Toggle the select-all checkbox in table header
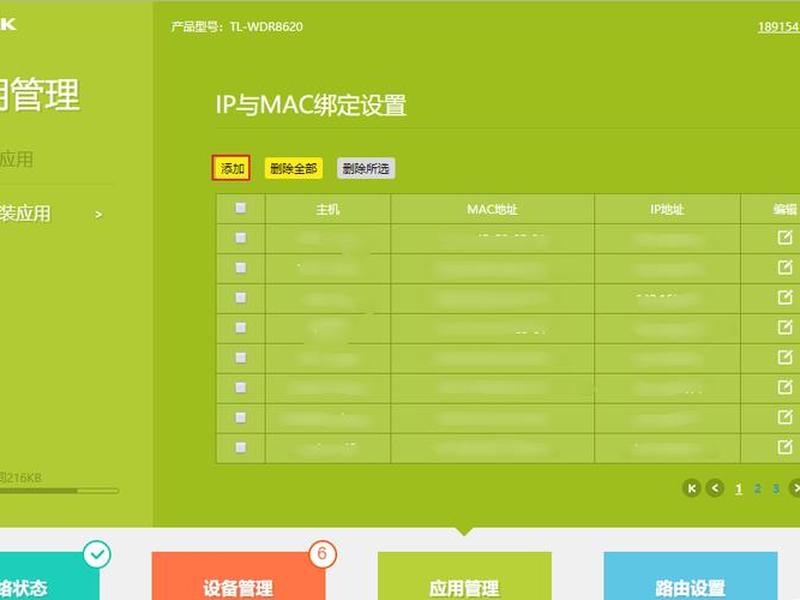The height and width of the screenshot is (600, 800). coord(240,208)
